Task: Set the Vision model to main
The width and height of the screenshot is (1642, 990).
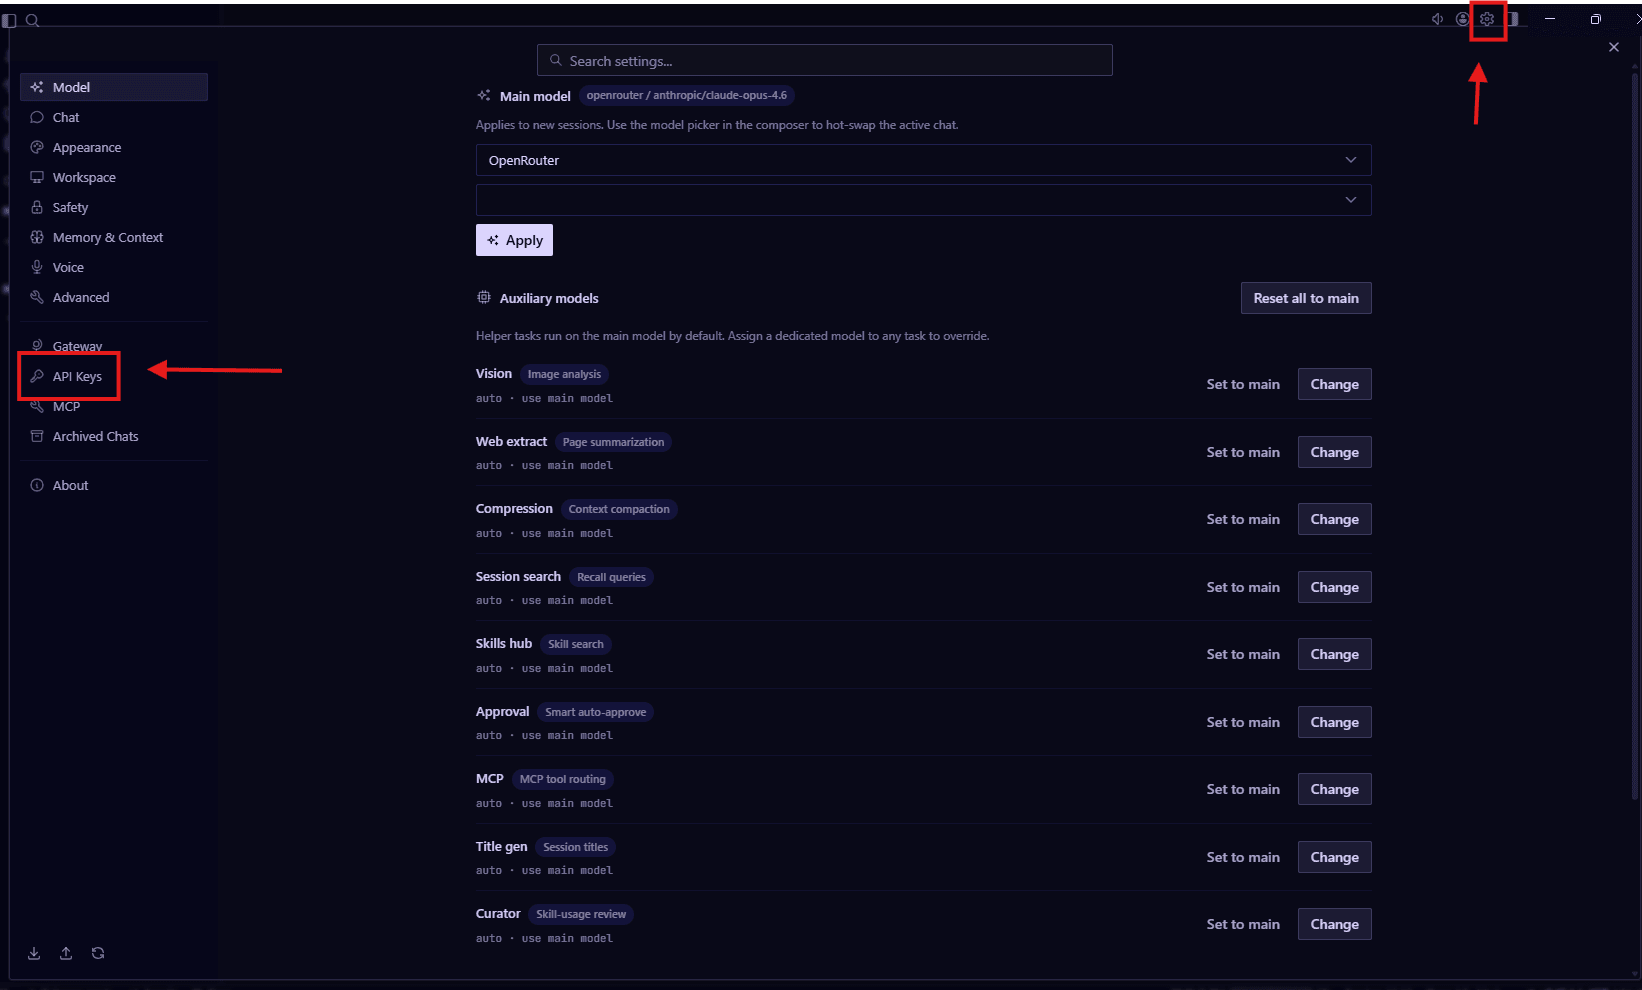Action: point(1243,384)
